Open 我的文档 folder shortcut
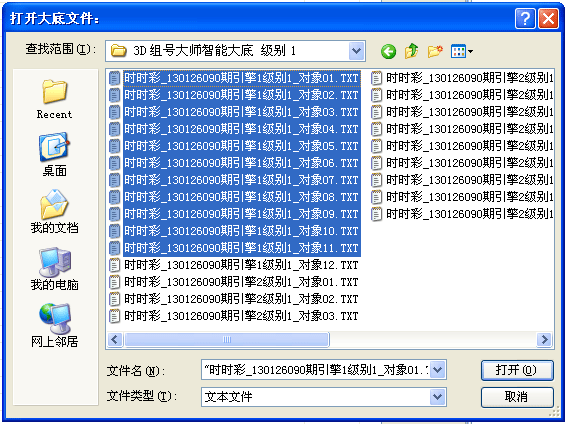 click(54, 212)
